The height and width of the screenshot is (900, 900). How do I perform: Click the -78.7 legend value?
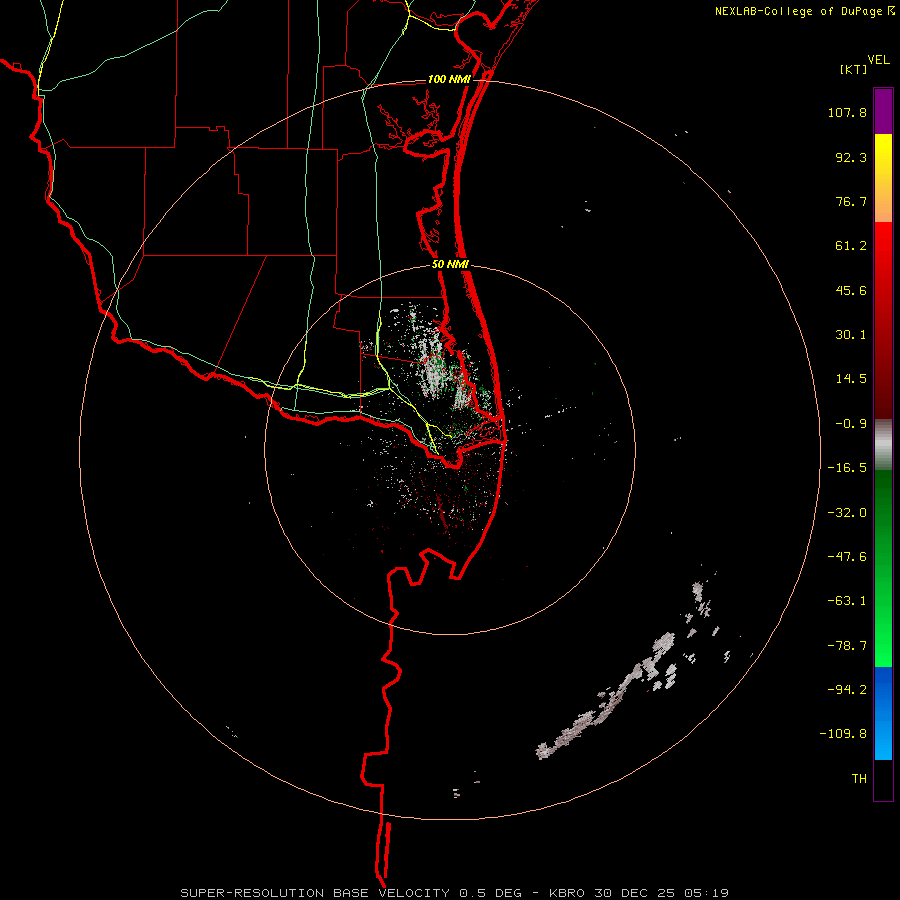pos(847,646)
